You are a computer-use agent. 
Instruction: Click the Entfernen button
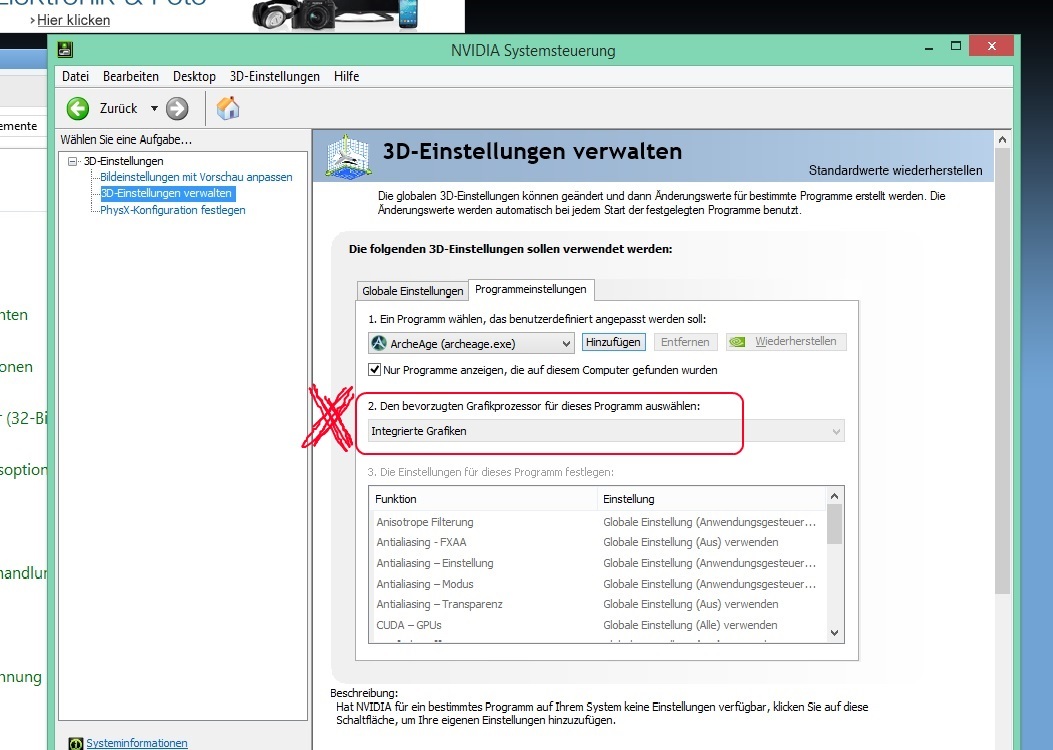tap(685, 342)
